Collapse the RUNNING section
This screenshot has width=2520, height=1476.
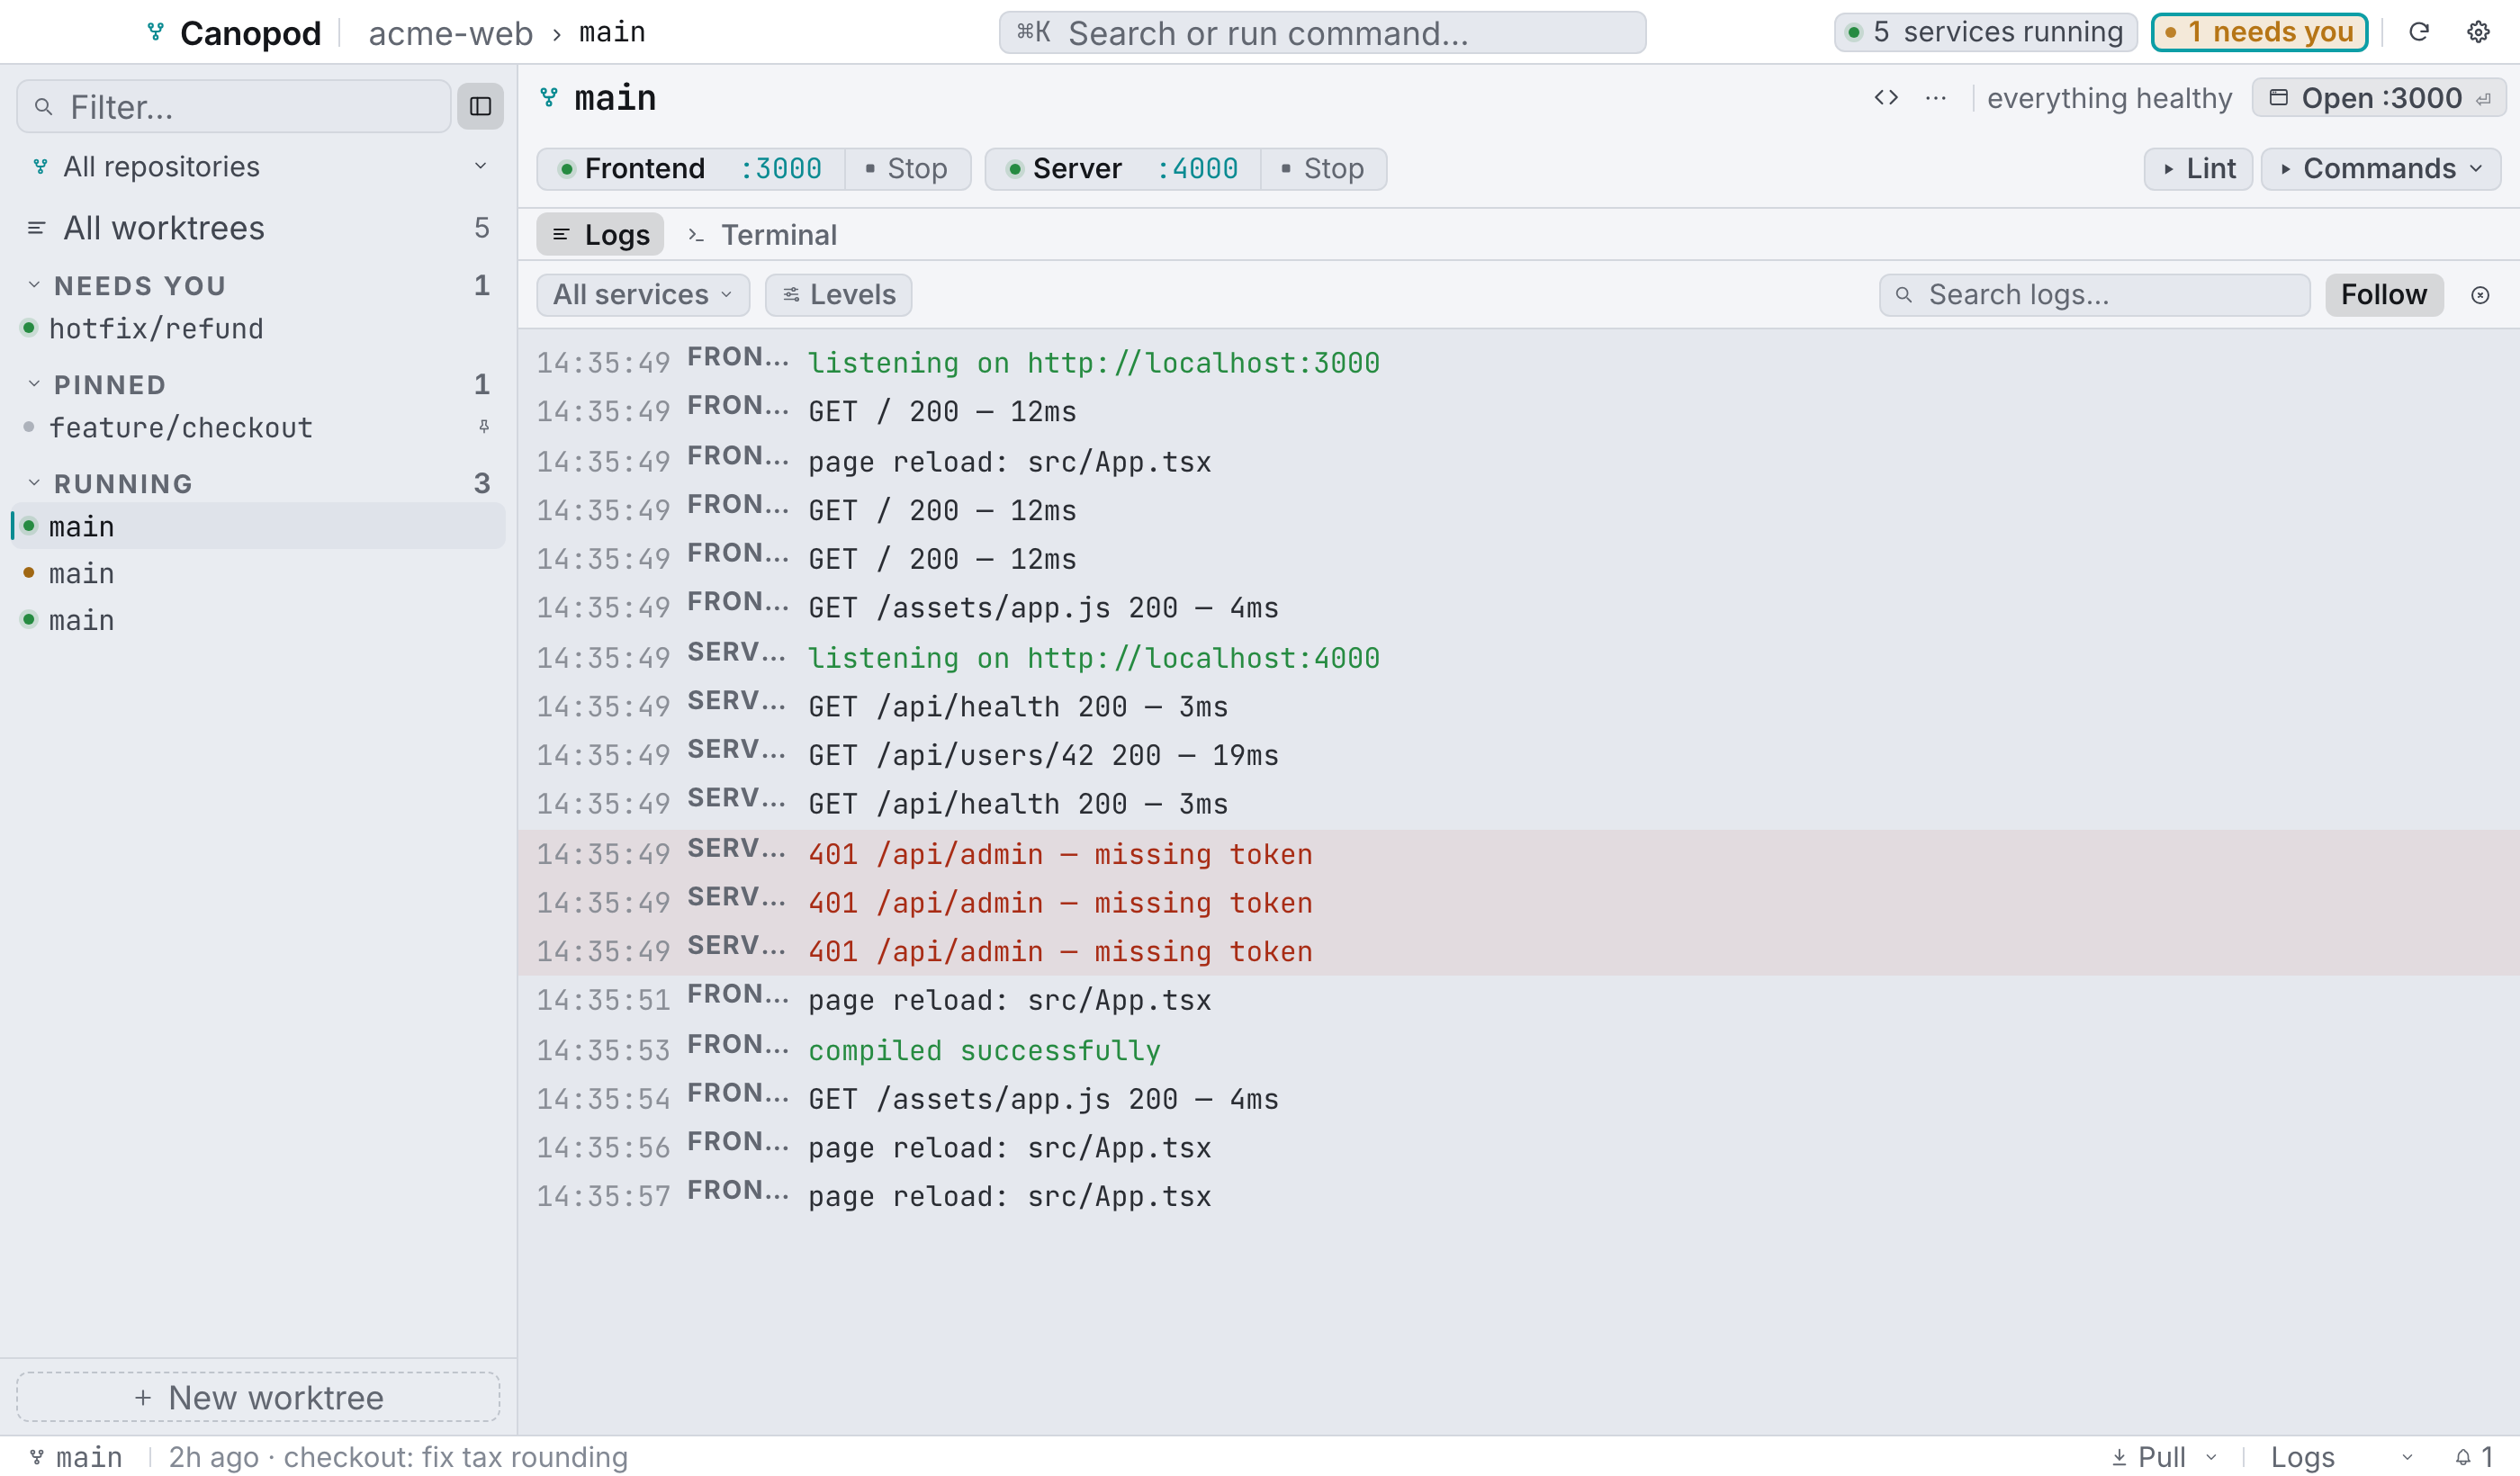[x=34, y=483]
